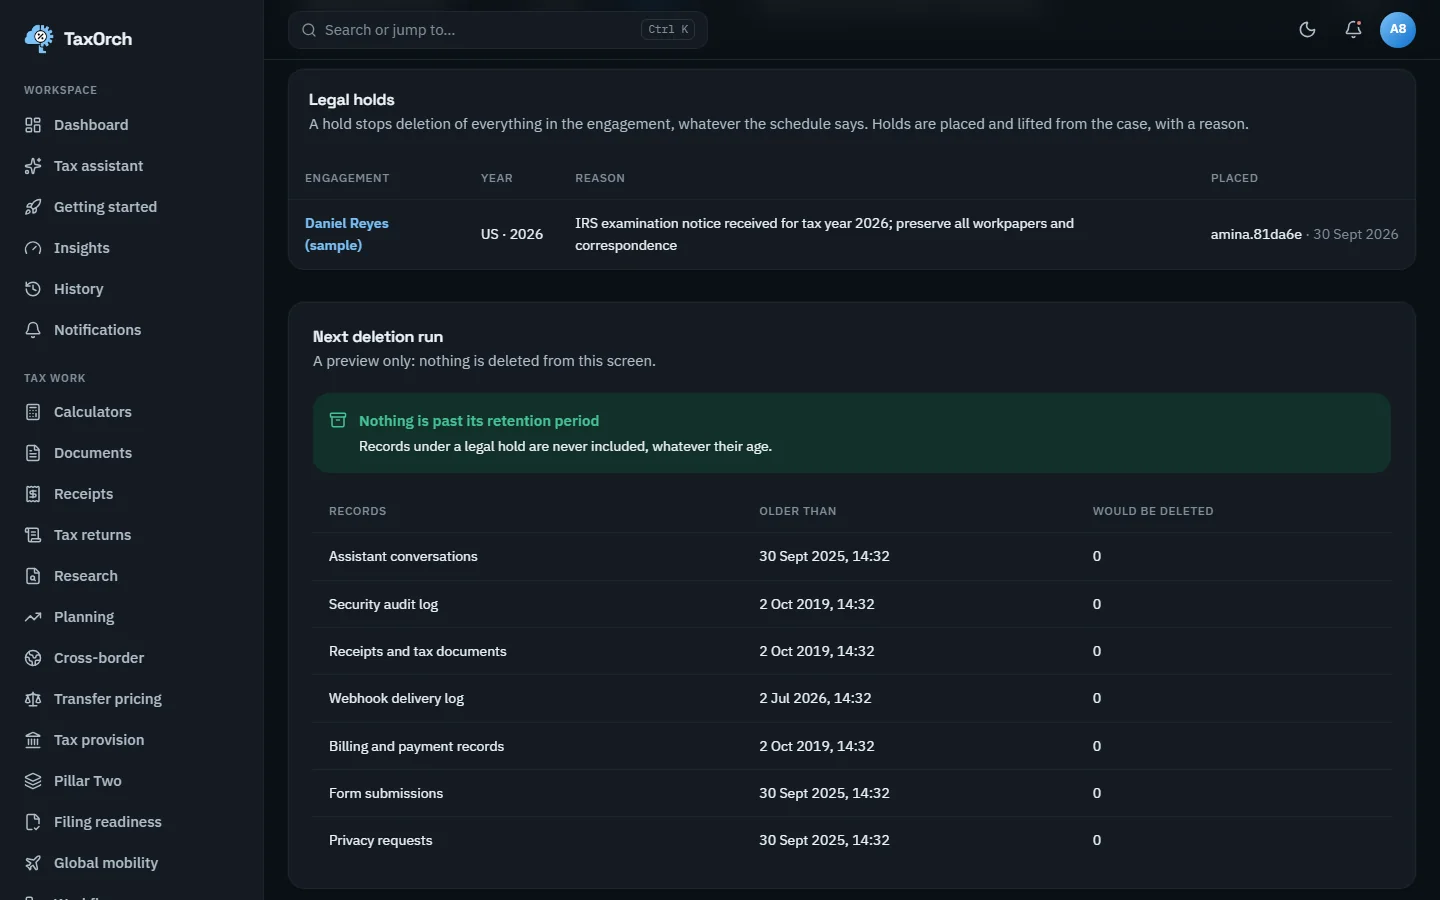Click the Receipts icon in sidebar

coord(33,494)
